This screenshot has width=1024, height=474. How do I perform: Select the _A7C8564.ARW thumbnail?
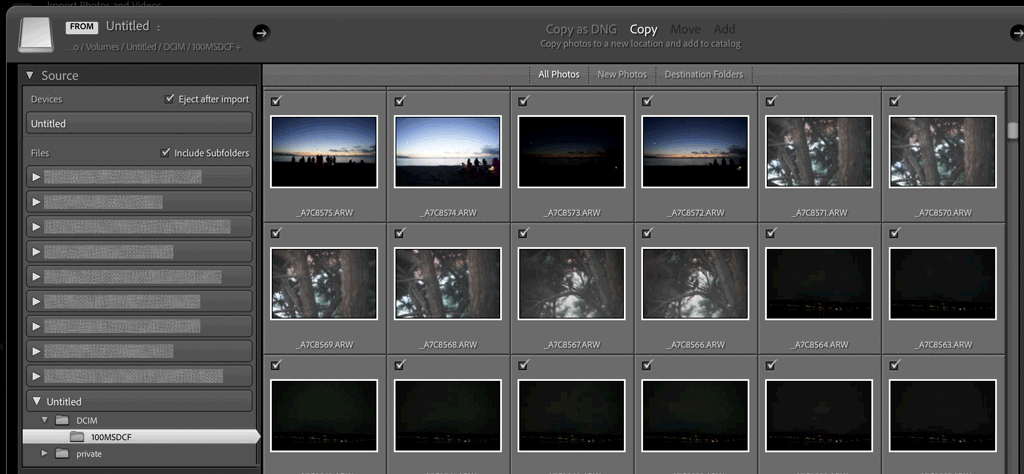(819, 283)
